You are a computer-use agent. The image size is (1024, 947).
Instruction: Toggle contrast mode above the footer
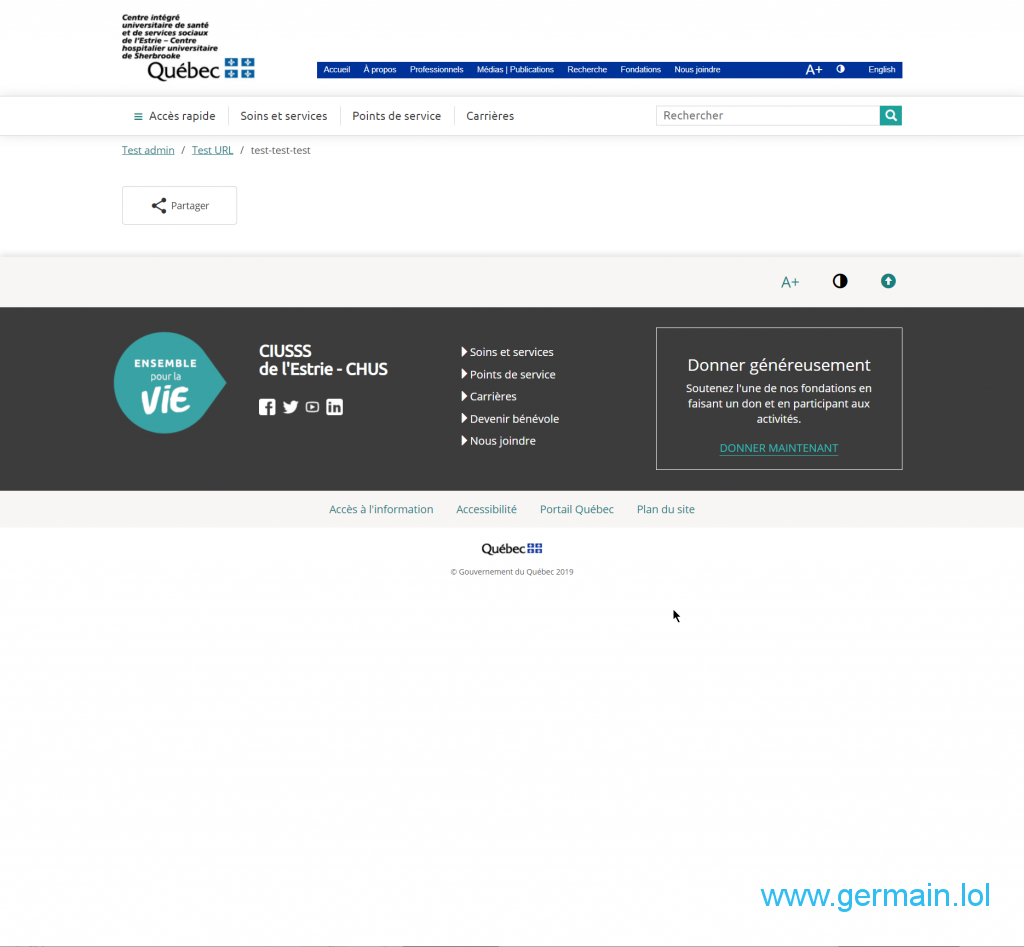[840, 281]
